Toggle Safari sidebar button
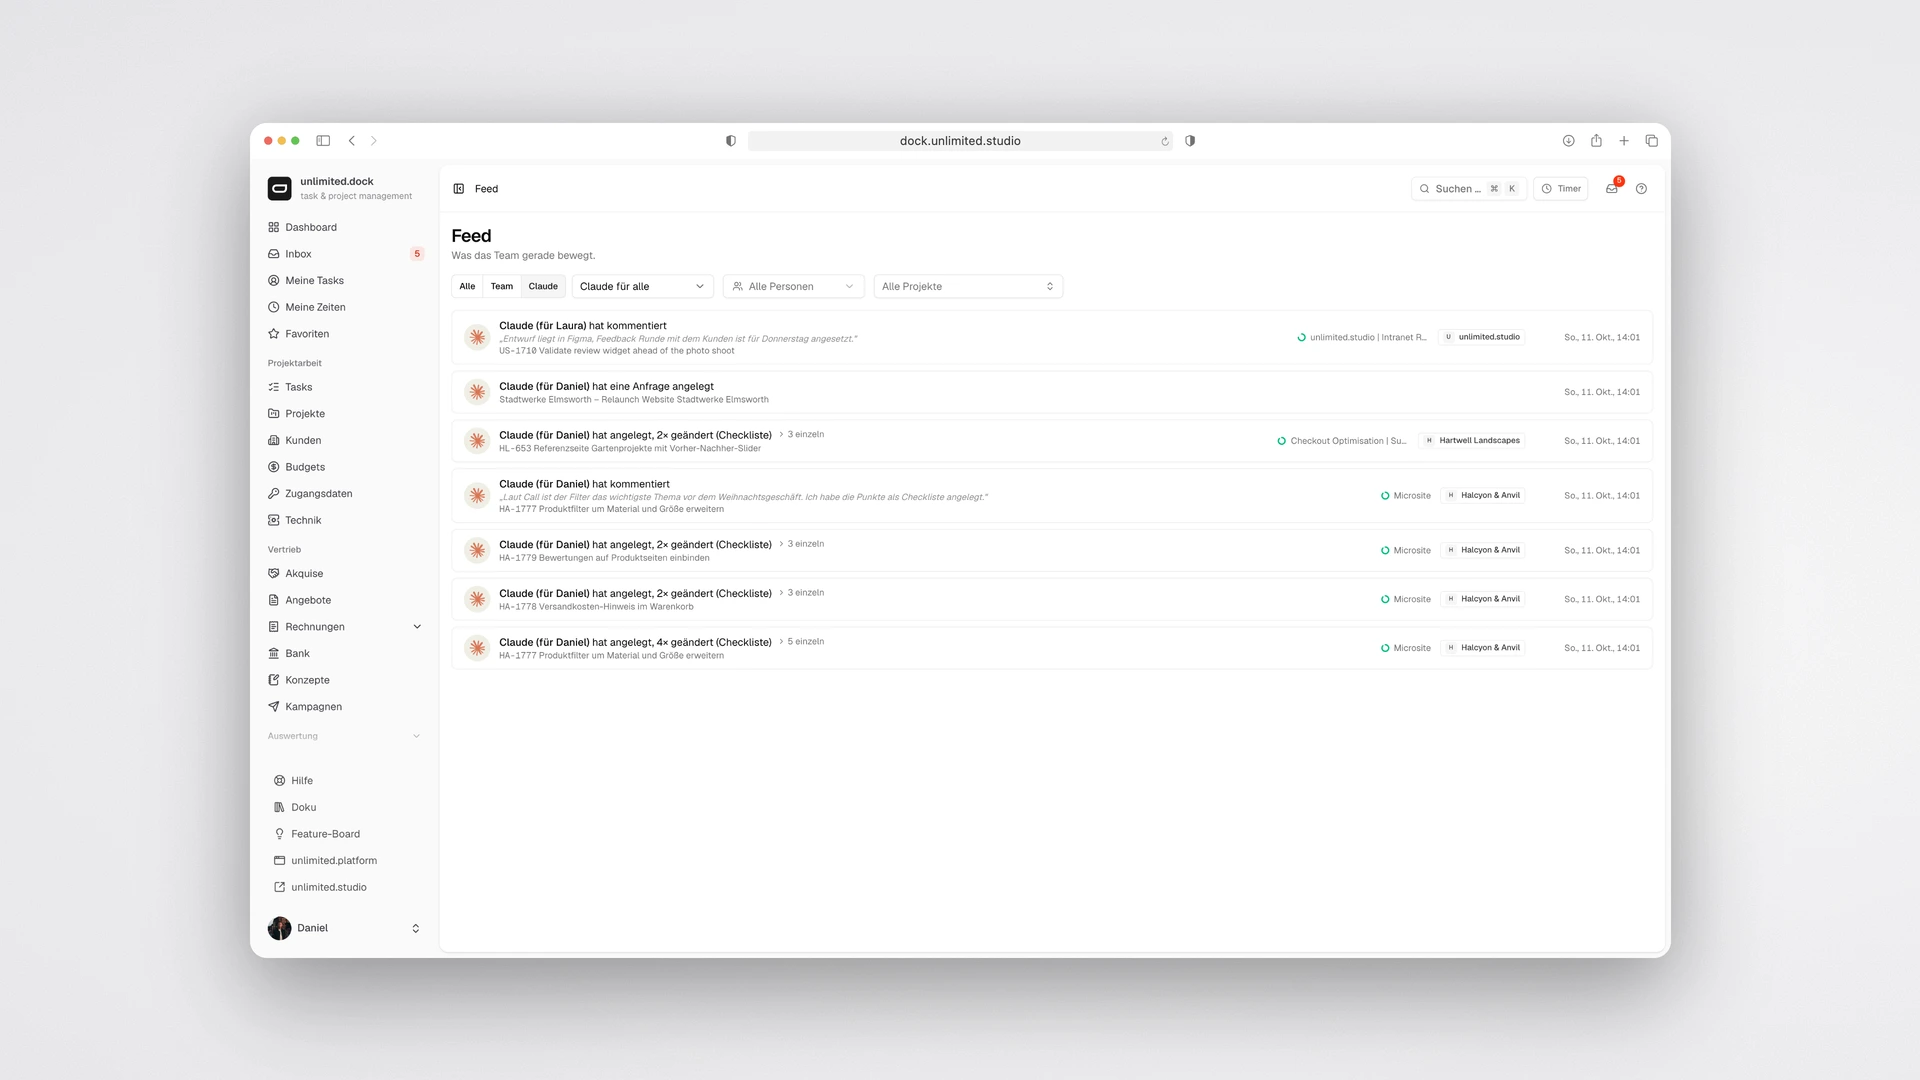The height and width of the screenshot is (1080, 1920). pyautogui.click(x=323, y=141)
